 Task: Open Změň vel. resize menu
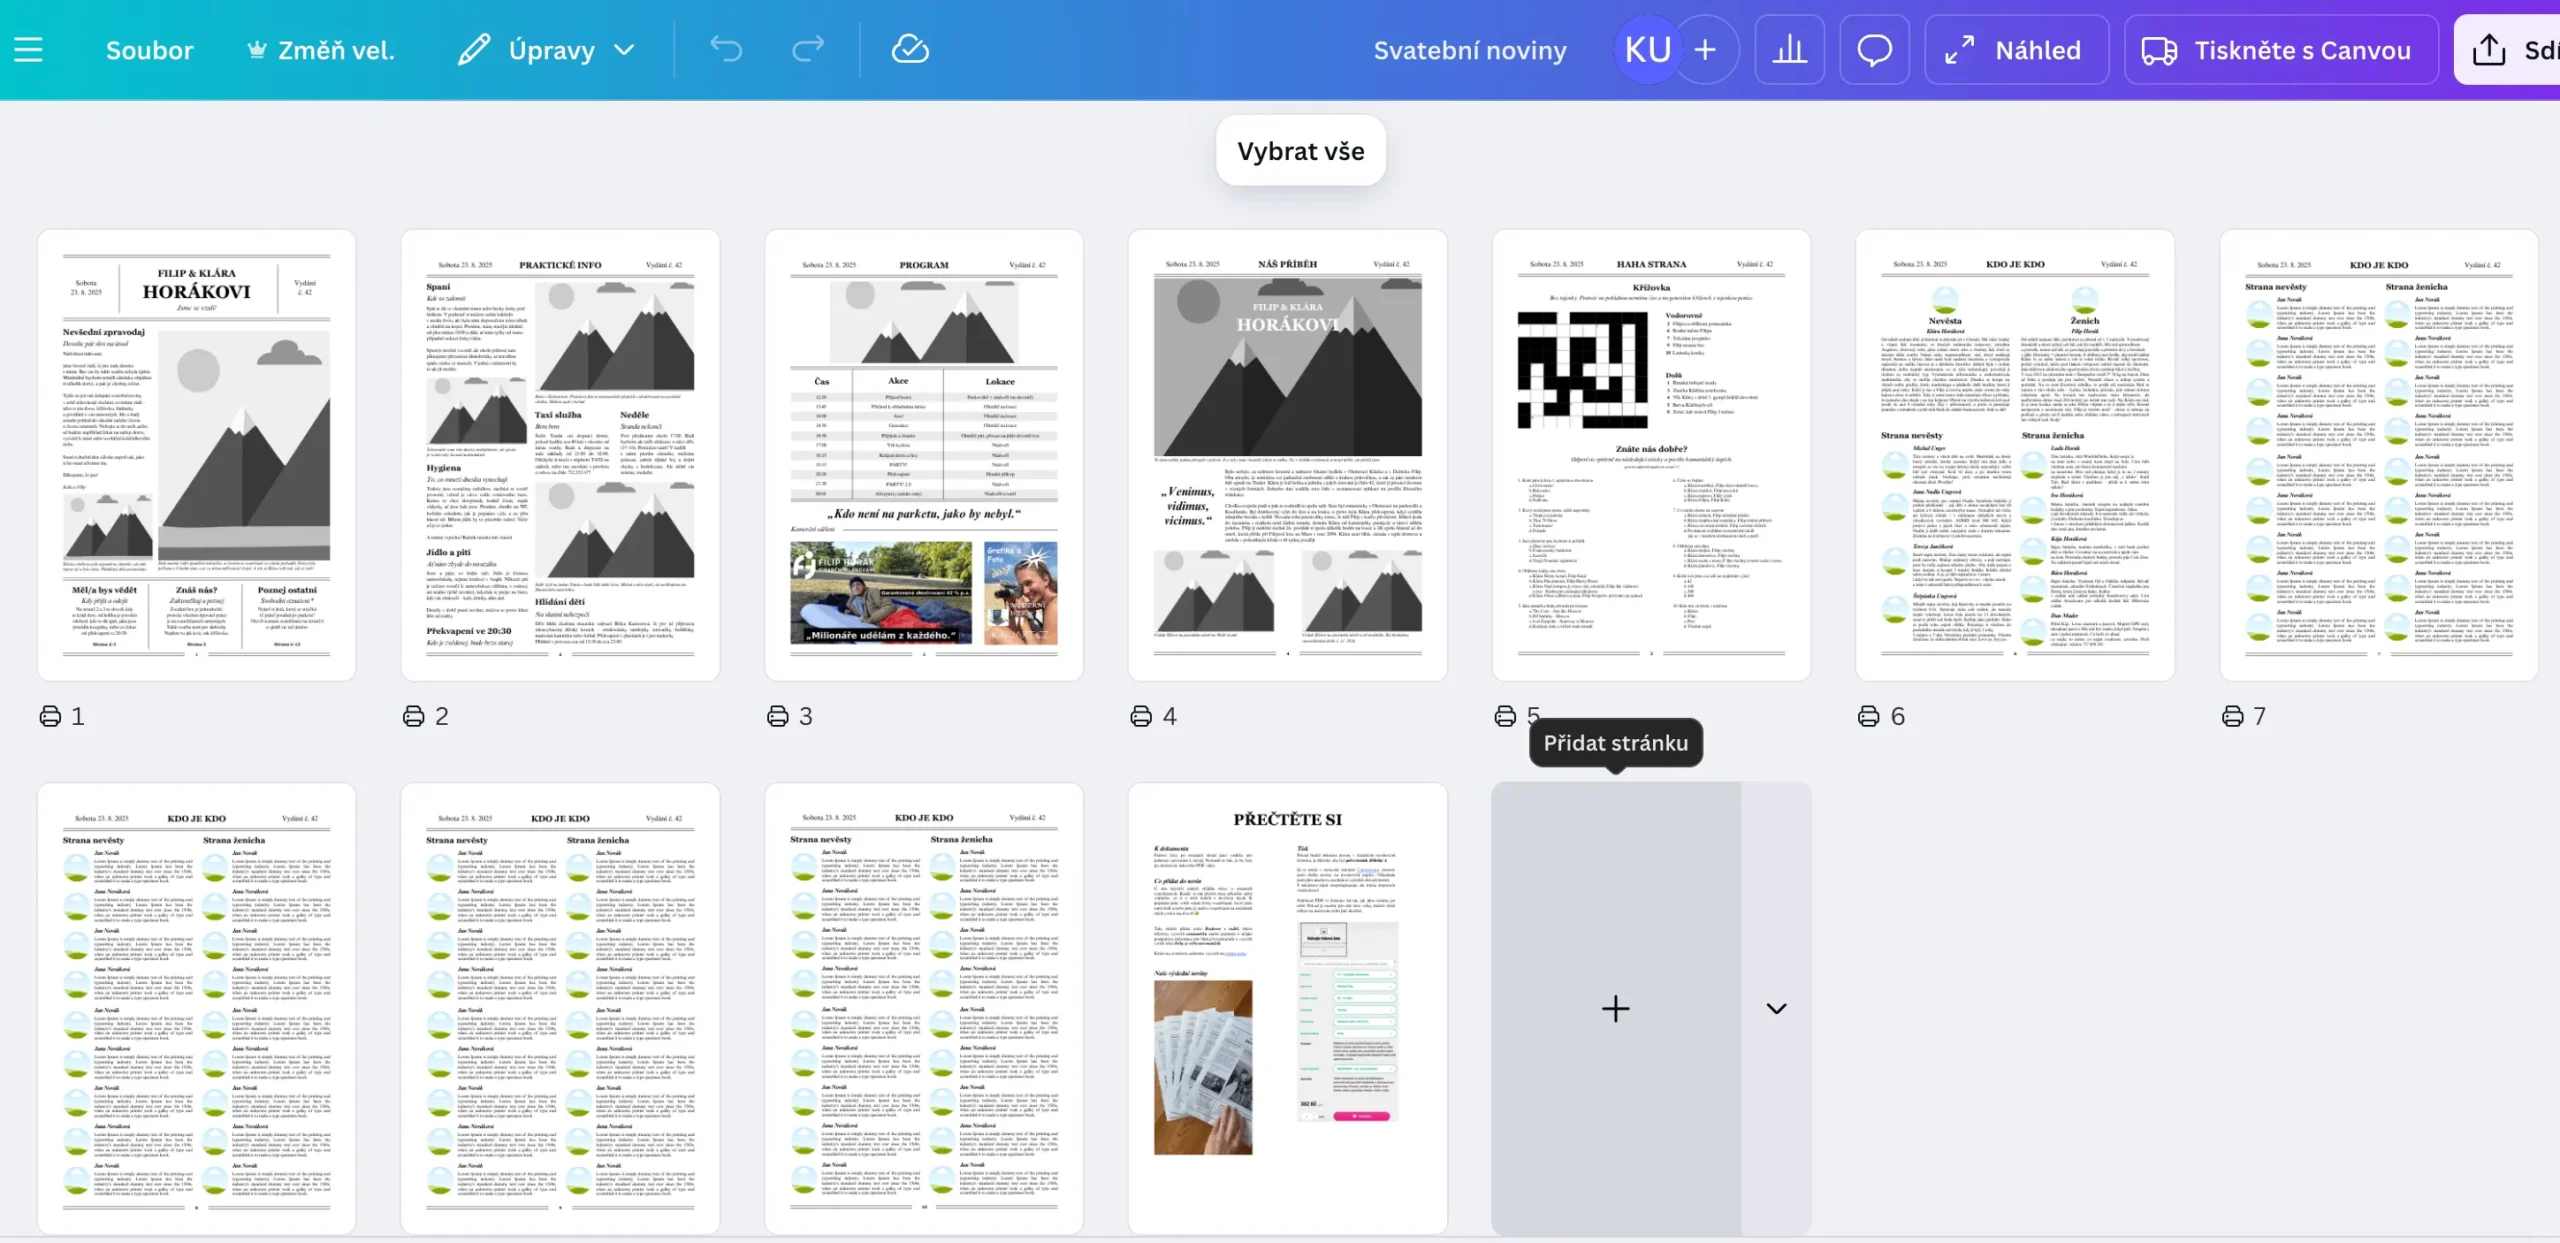pos(321,50)
